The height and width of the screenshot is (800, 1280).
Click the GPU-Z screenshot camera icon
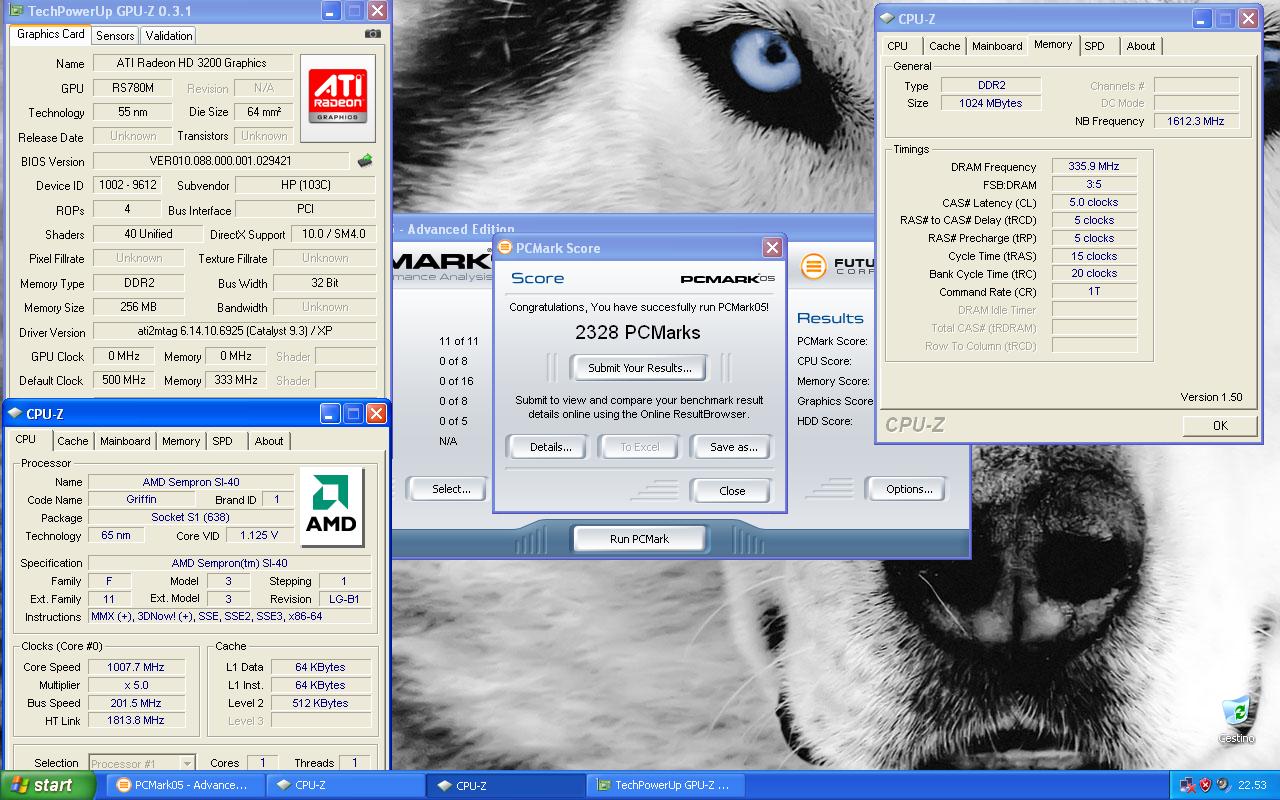coord(373,33)
